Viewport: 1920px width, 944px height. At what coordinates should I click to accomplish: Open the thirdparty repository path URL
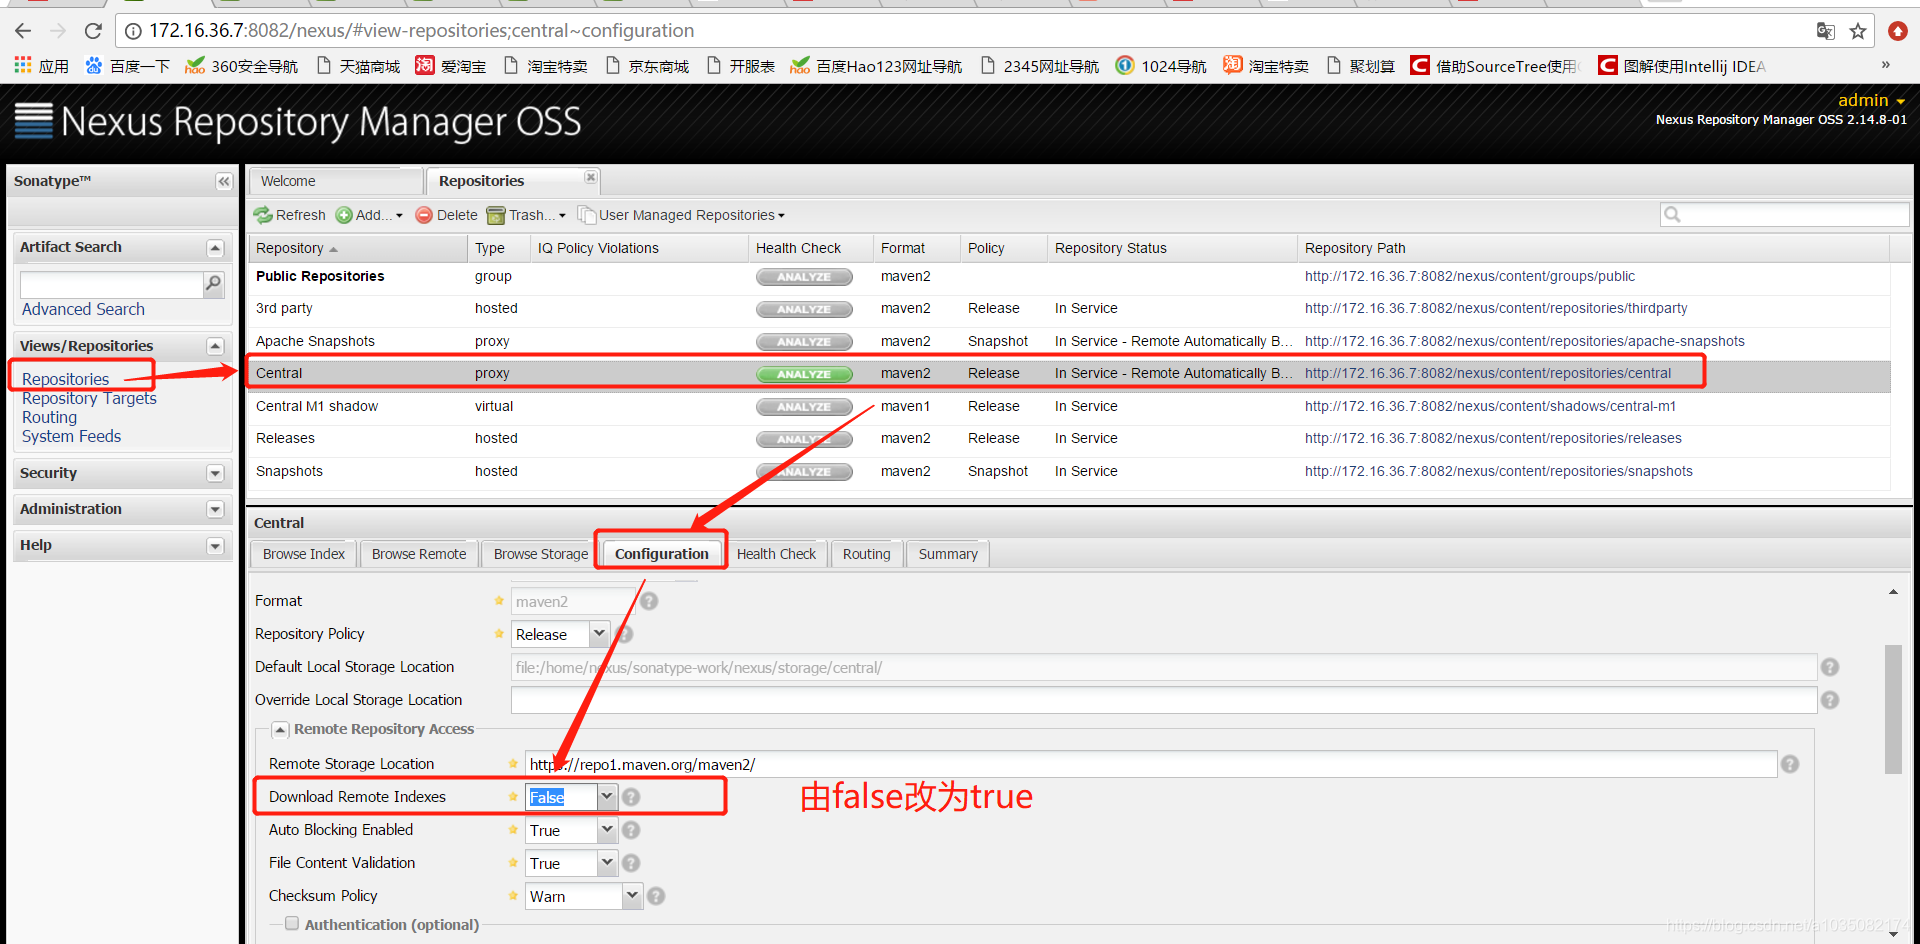tap(1496, 308)
